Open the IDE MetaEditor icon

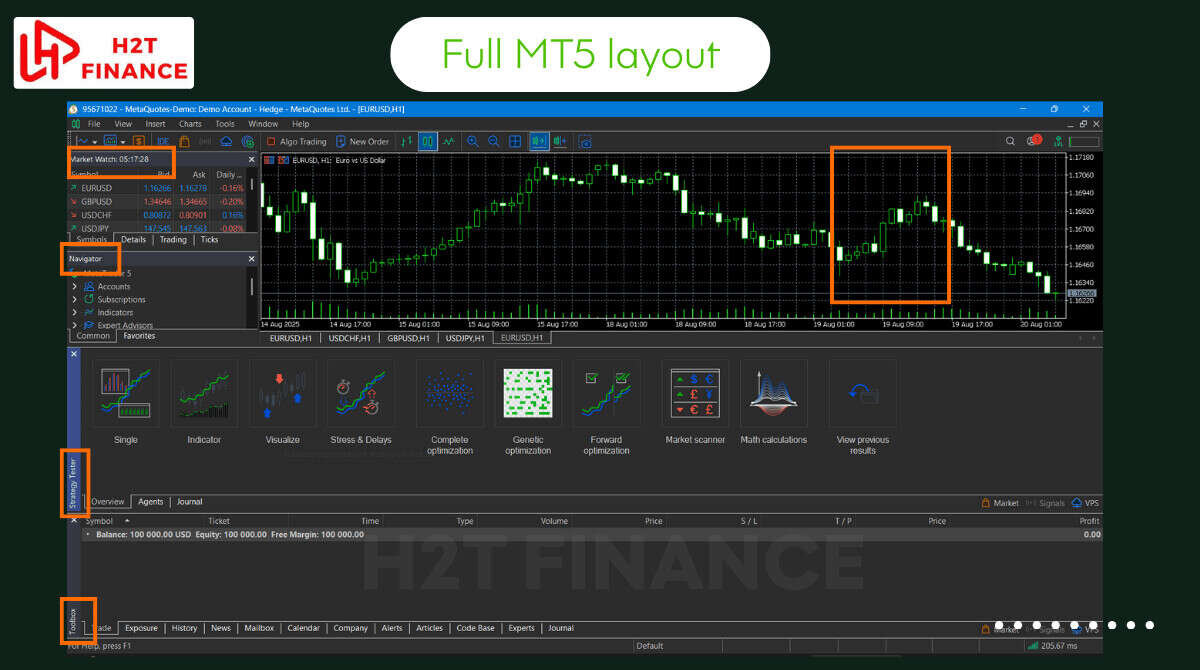click(x=163, y=141)
